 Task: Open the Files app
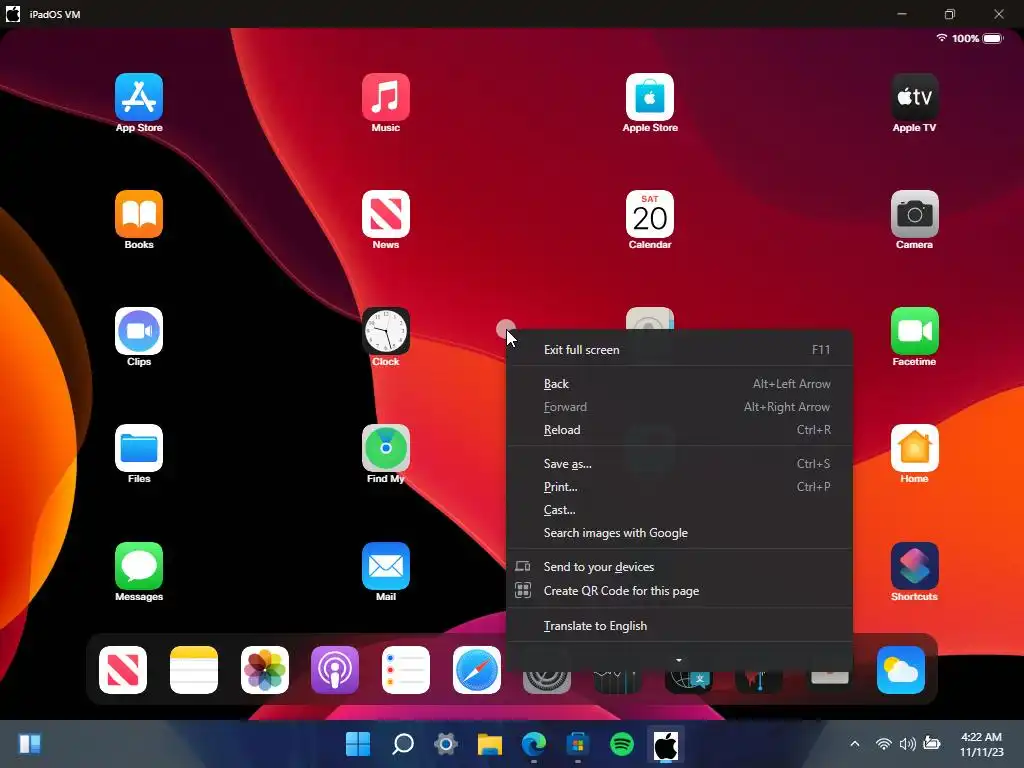pyautogui.click(x=138, y=448)
